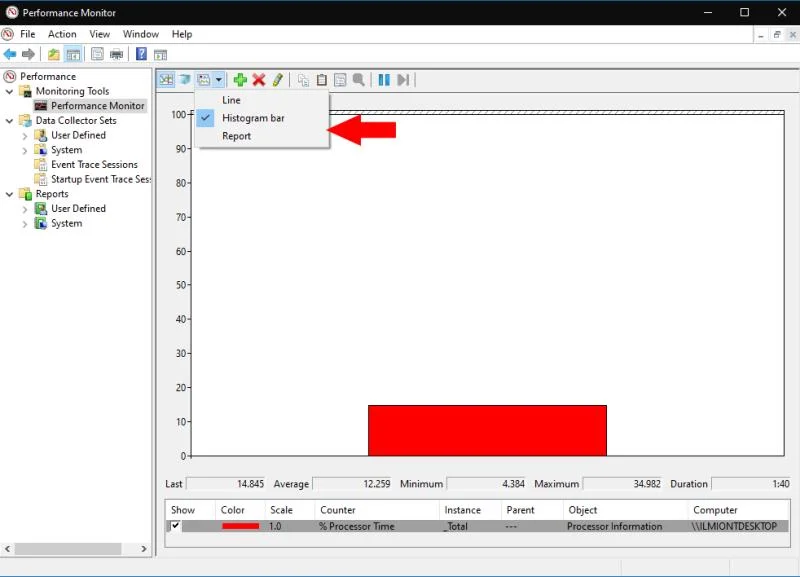Click the red histogram bar in the graph

tap(487, 431)
